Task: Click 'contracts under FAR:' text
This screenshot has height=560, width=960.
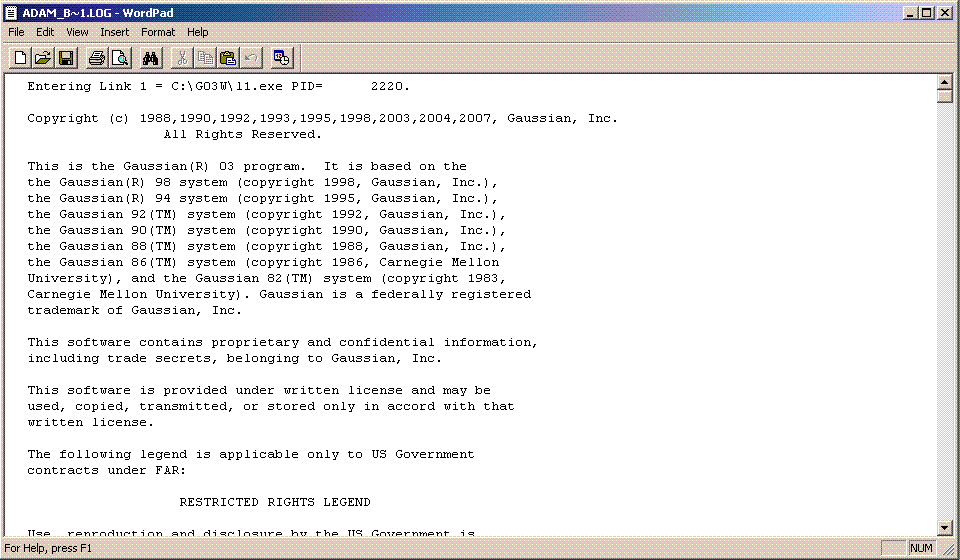Action: (x=107, y=471)
